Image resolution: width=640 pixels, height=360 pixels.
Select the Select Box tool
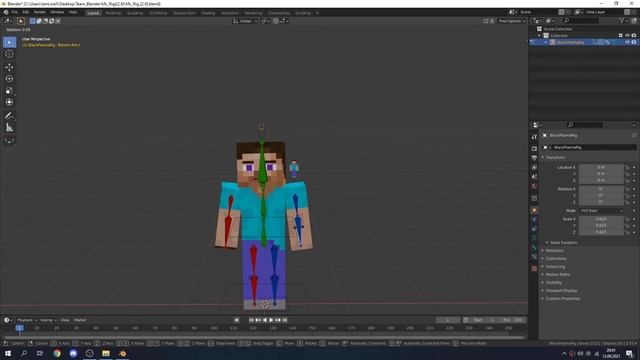pos(9,42)
